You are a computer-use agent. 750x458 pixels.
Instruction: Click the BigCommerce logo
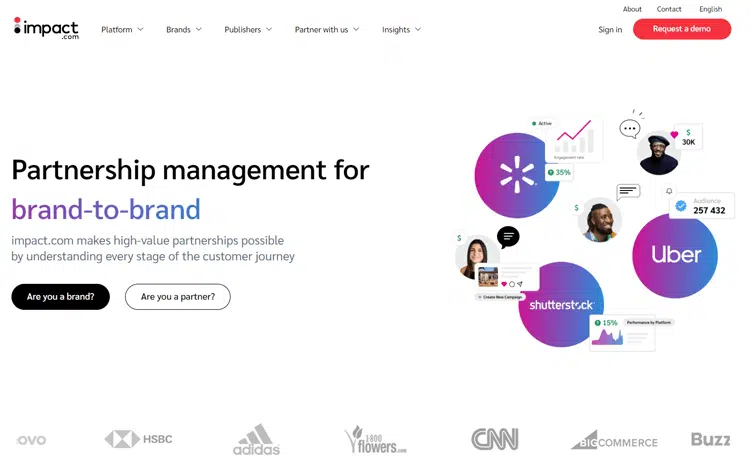click(x=614, y=440)
